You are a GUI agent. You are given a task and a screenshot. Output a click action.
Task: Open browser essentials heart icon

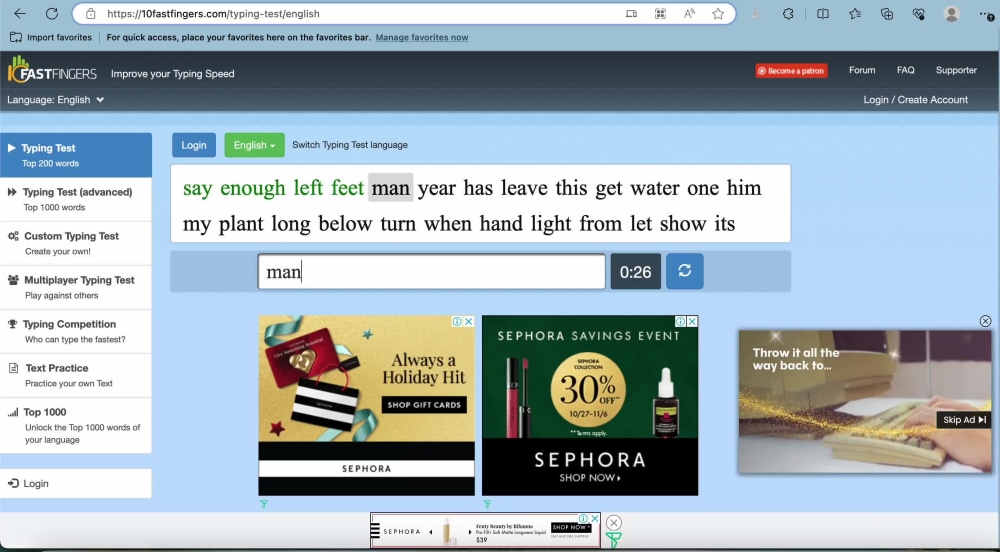(x=918, y=13)
